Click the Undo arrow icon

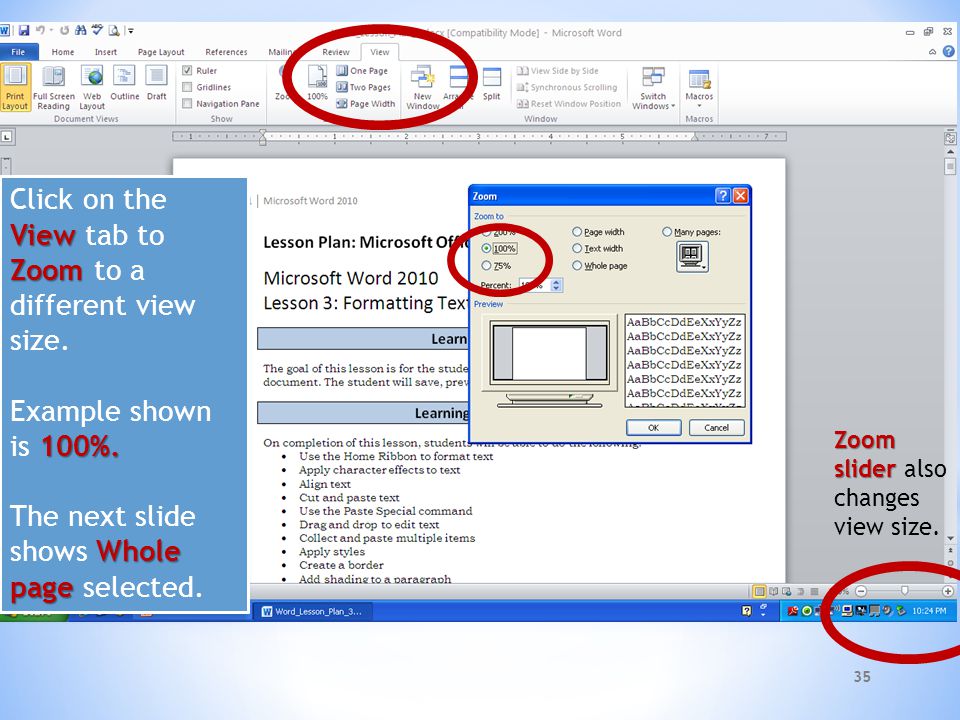point(40,30)
